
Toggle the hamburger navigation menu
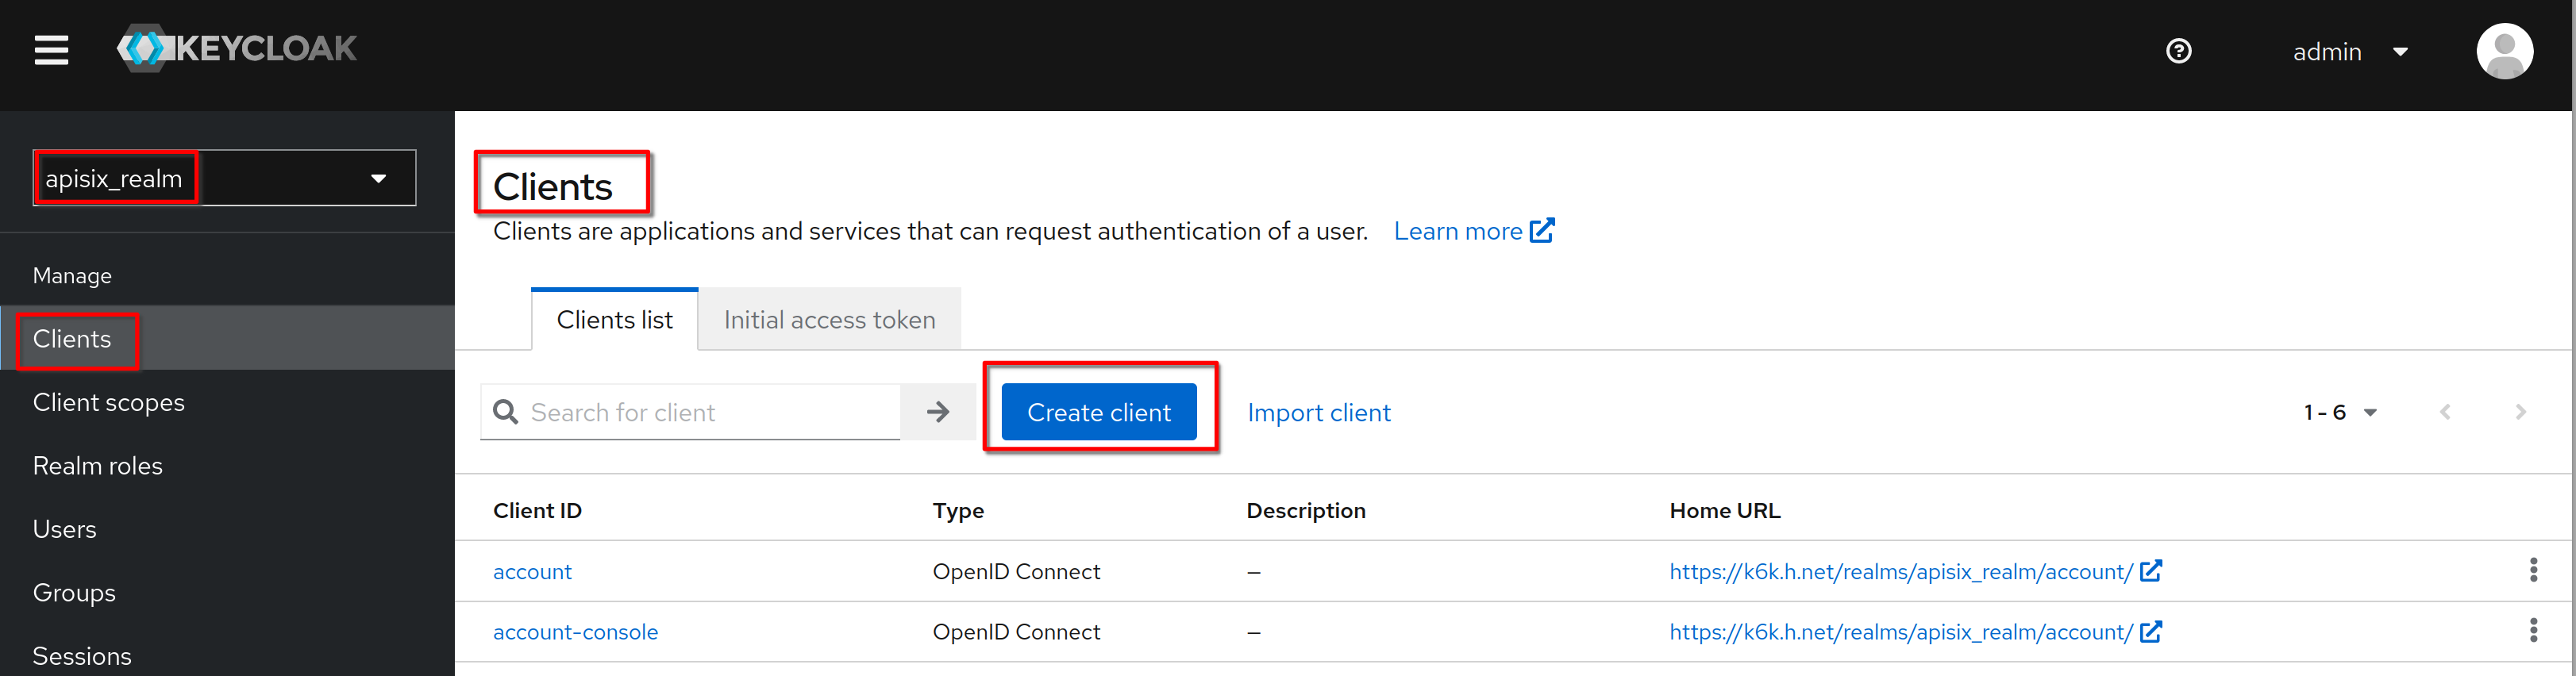pos(51,49)
